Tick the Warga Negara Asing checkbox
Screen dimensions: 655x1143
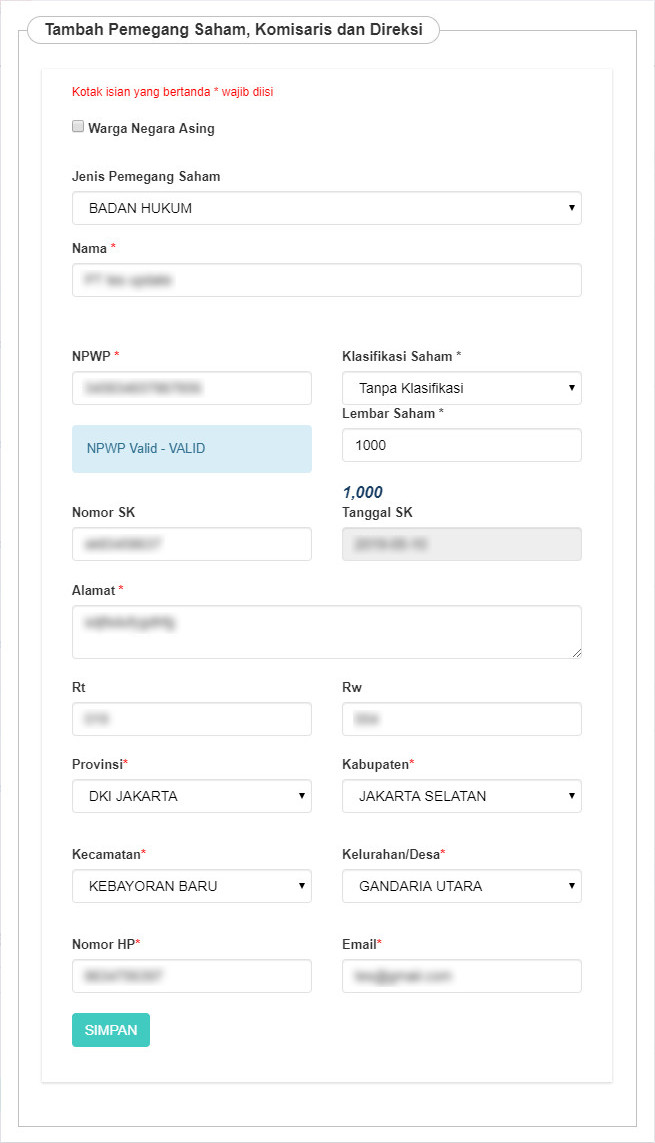pyautogui.click(x=78, y=127)
